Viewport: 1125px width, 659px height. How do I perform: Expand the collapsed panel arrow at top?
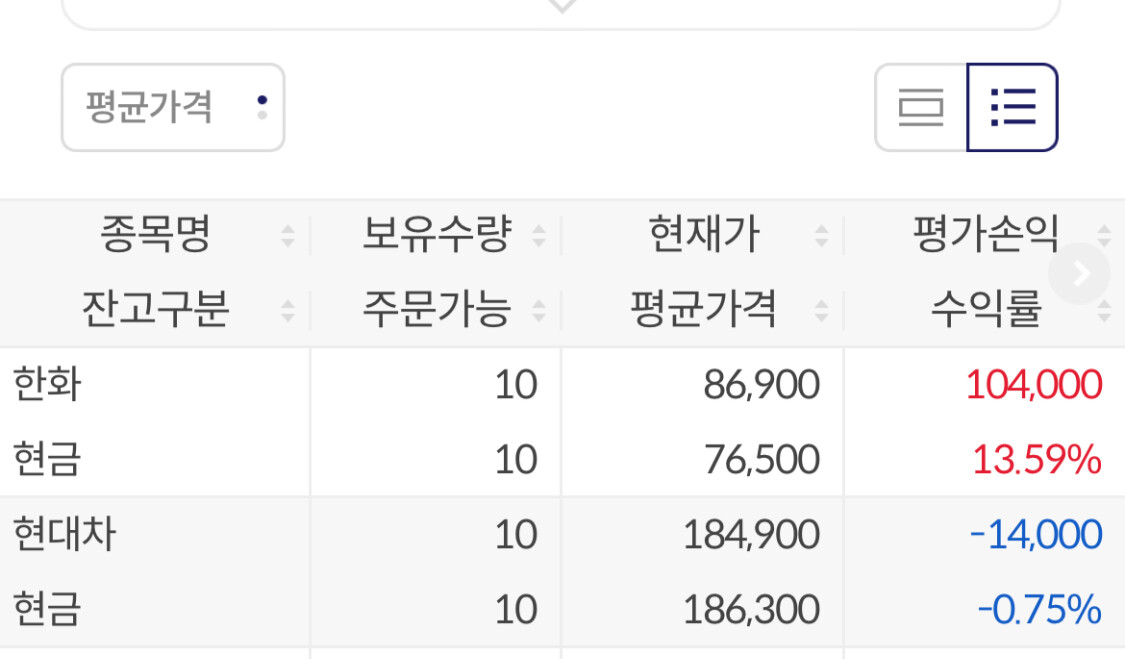562,6
